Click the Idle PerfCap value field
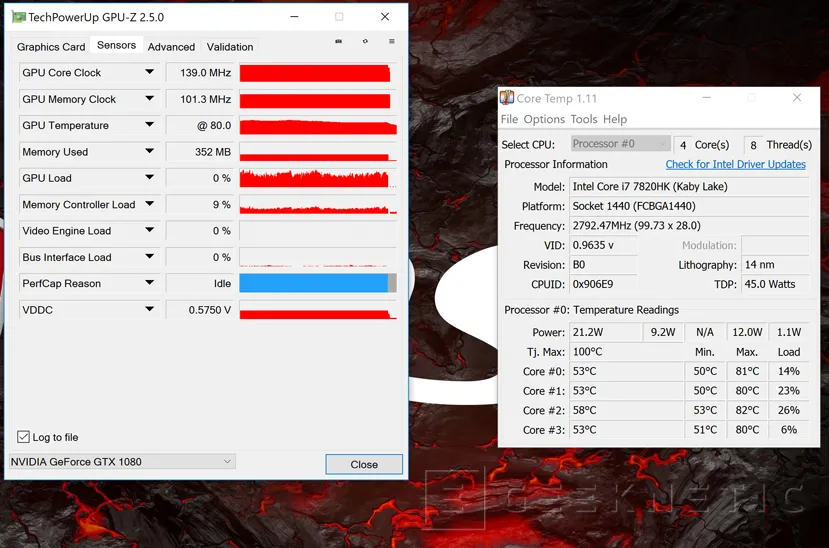Image resolution: width=829 pixels, height=548 pixels. [x=200, y=283]
